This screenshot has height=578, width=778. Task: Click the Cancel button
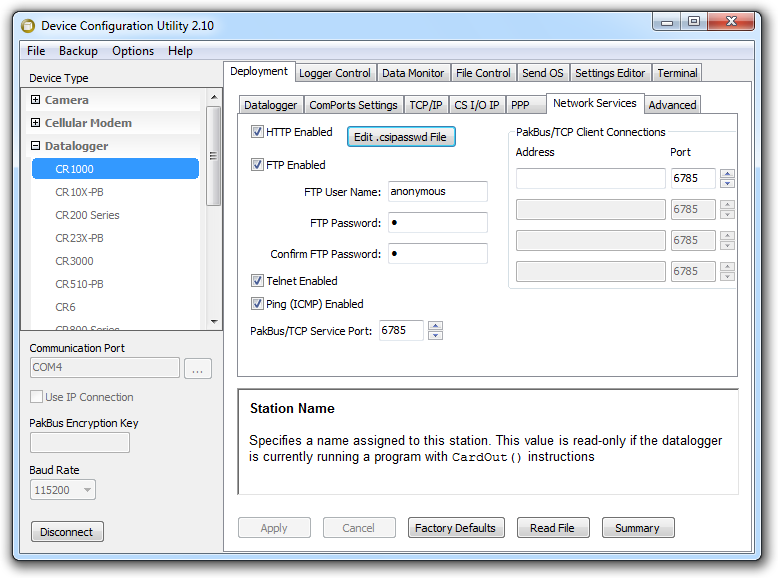[x=359, y=528]
